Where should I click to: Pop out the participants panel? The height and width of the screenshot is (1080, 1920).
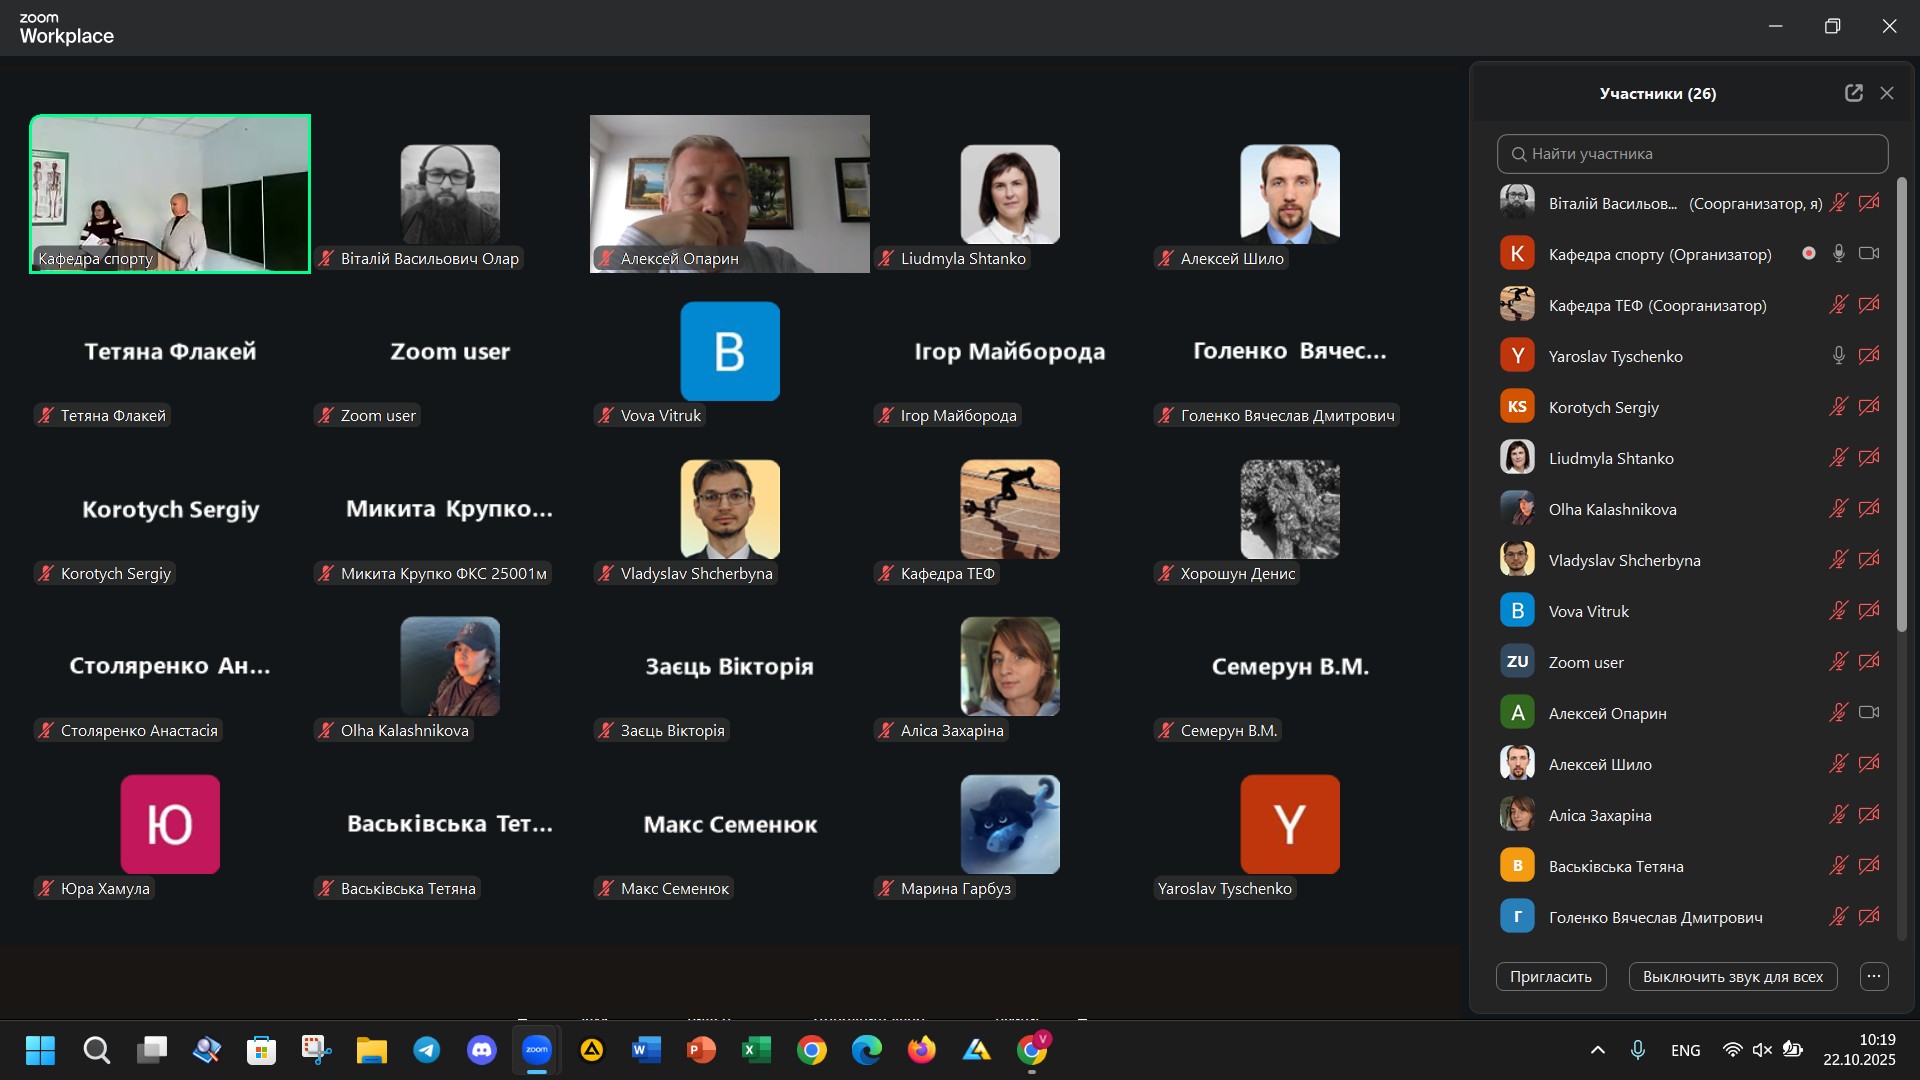(x=1853, y=93)
